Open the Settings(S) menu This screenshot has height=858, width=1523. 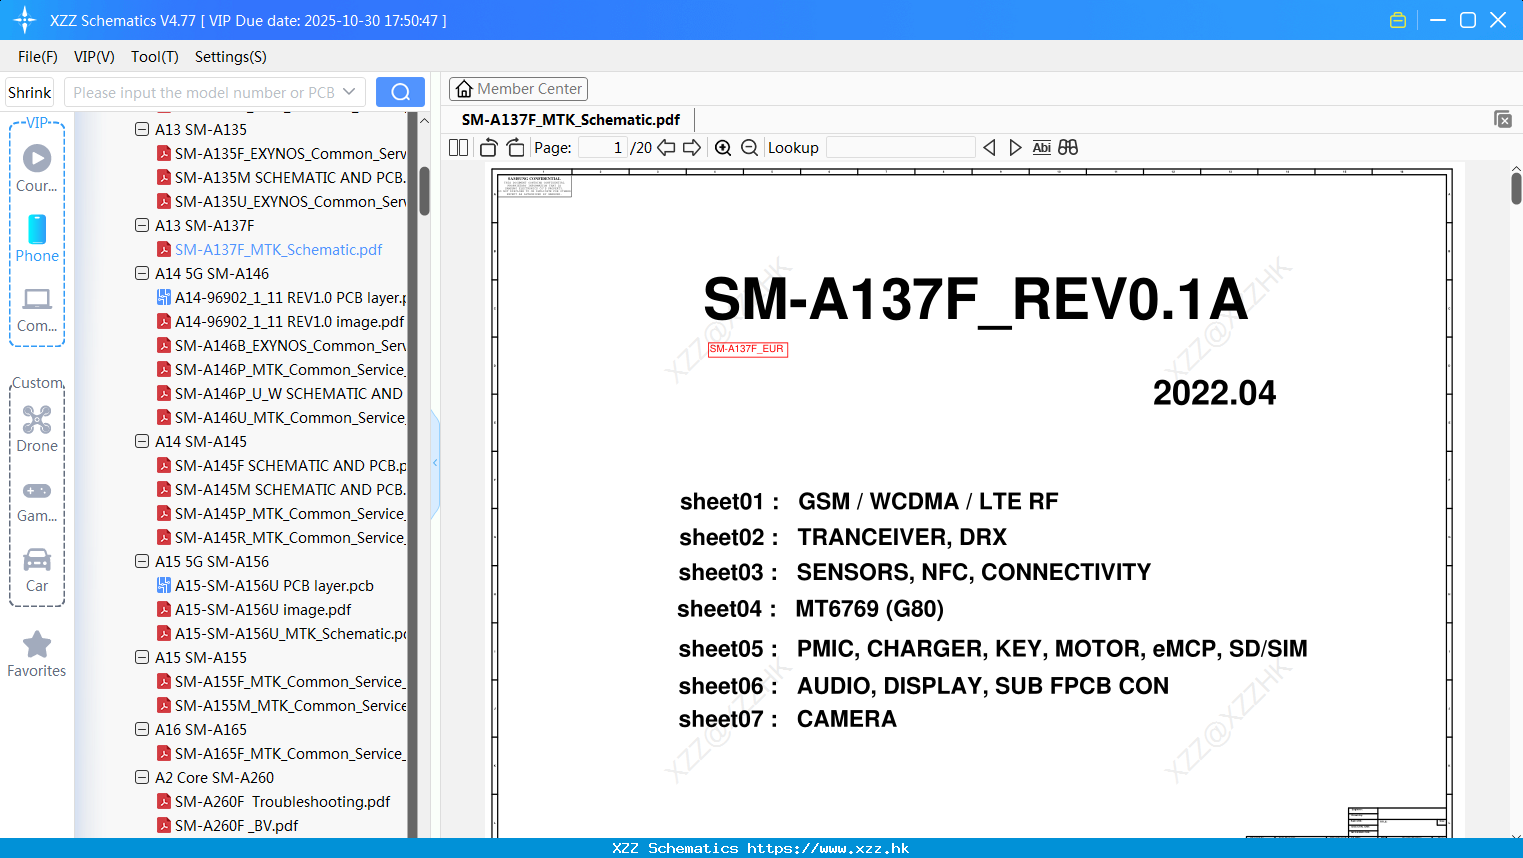tap(231, 57)
